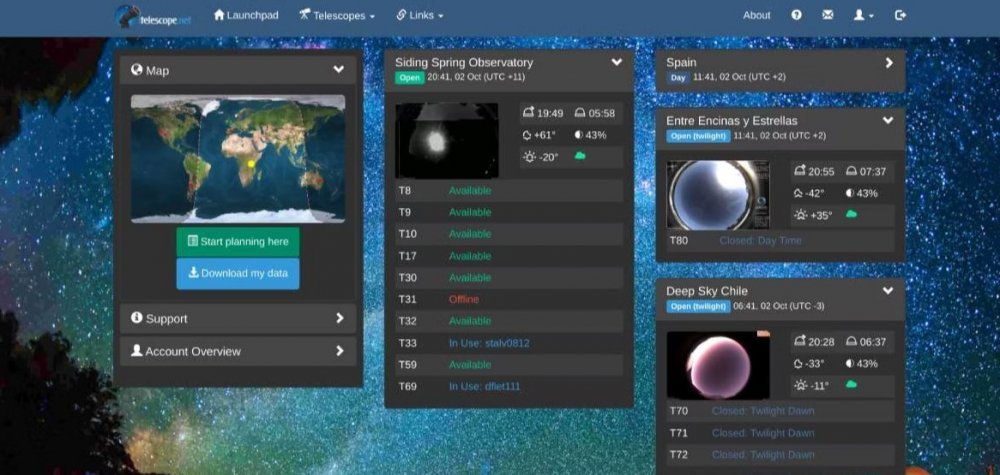Expand the Support panel

pos(238,318)
